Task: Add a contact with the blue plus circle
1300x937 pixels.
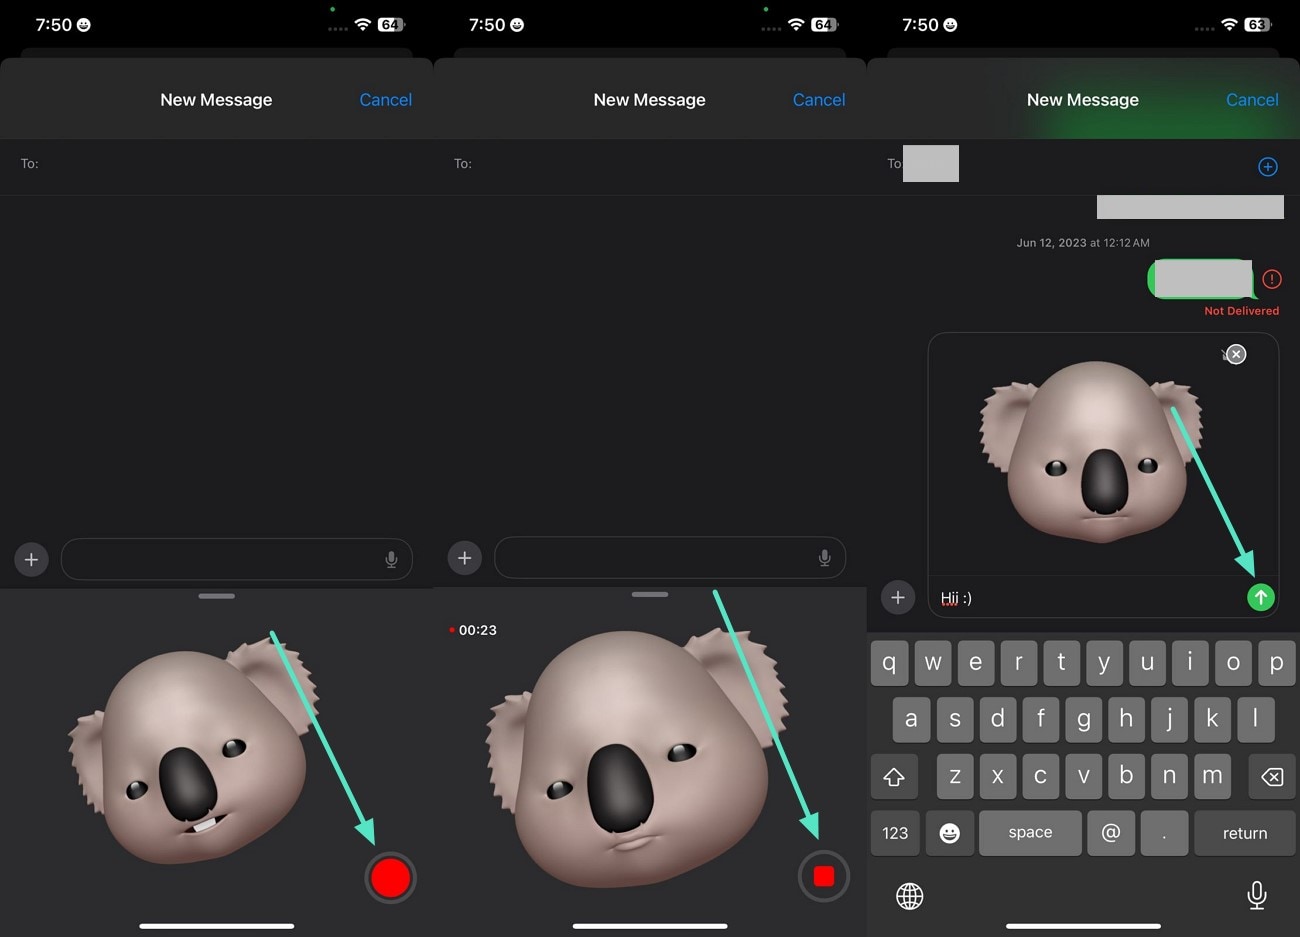Action: [1267, 167]
